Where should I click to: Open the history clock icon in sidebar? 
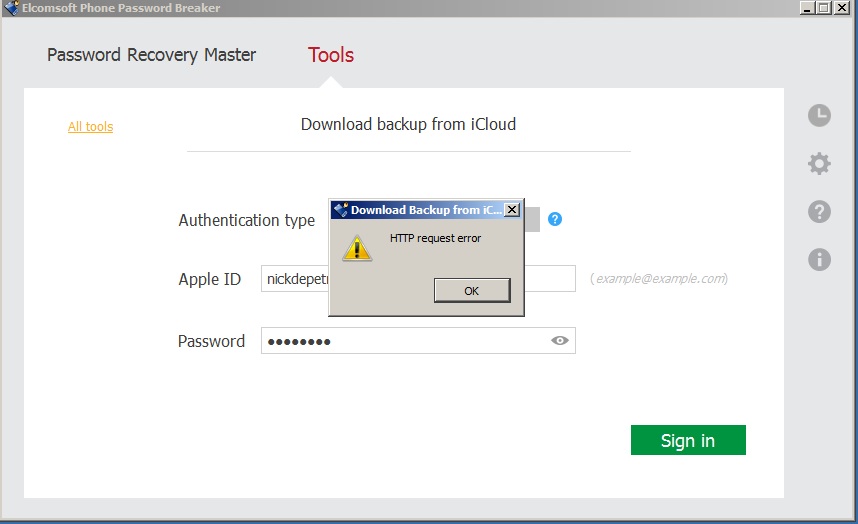point(819,115)
